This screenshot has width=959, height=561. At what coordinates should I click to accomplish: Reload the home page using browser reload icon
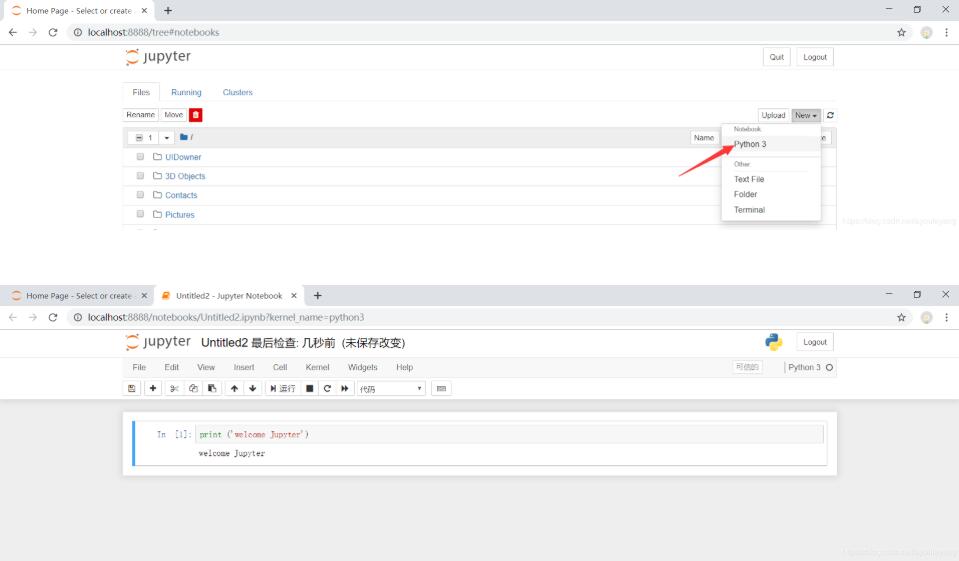coord(53,32)
